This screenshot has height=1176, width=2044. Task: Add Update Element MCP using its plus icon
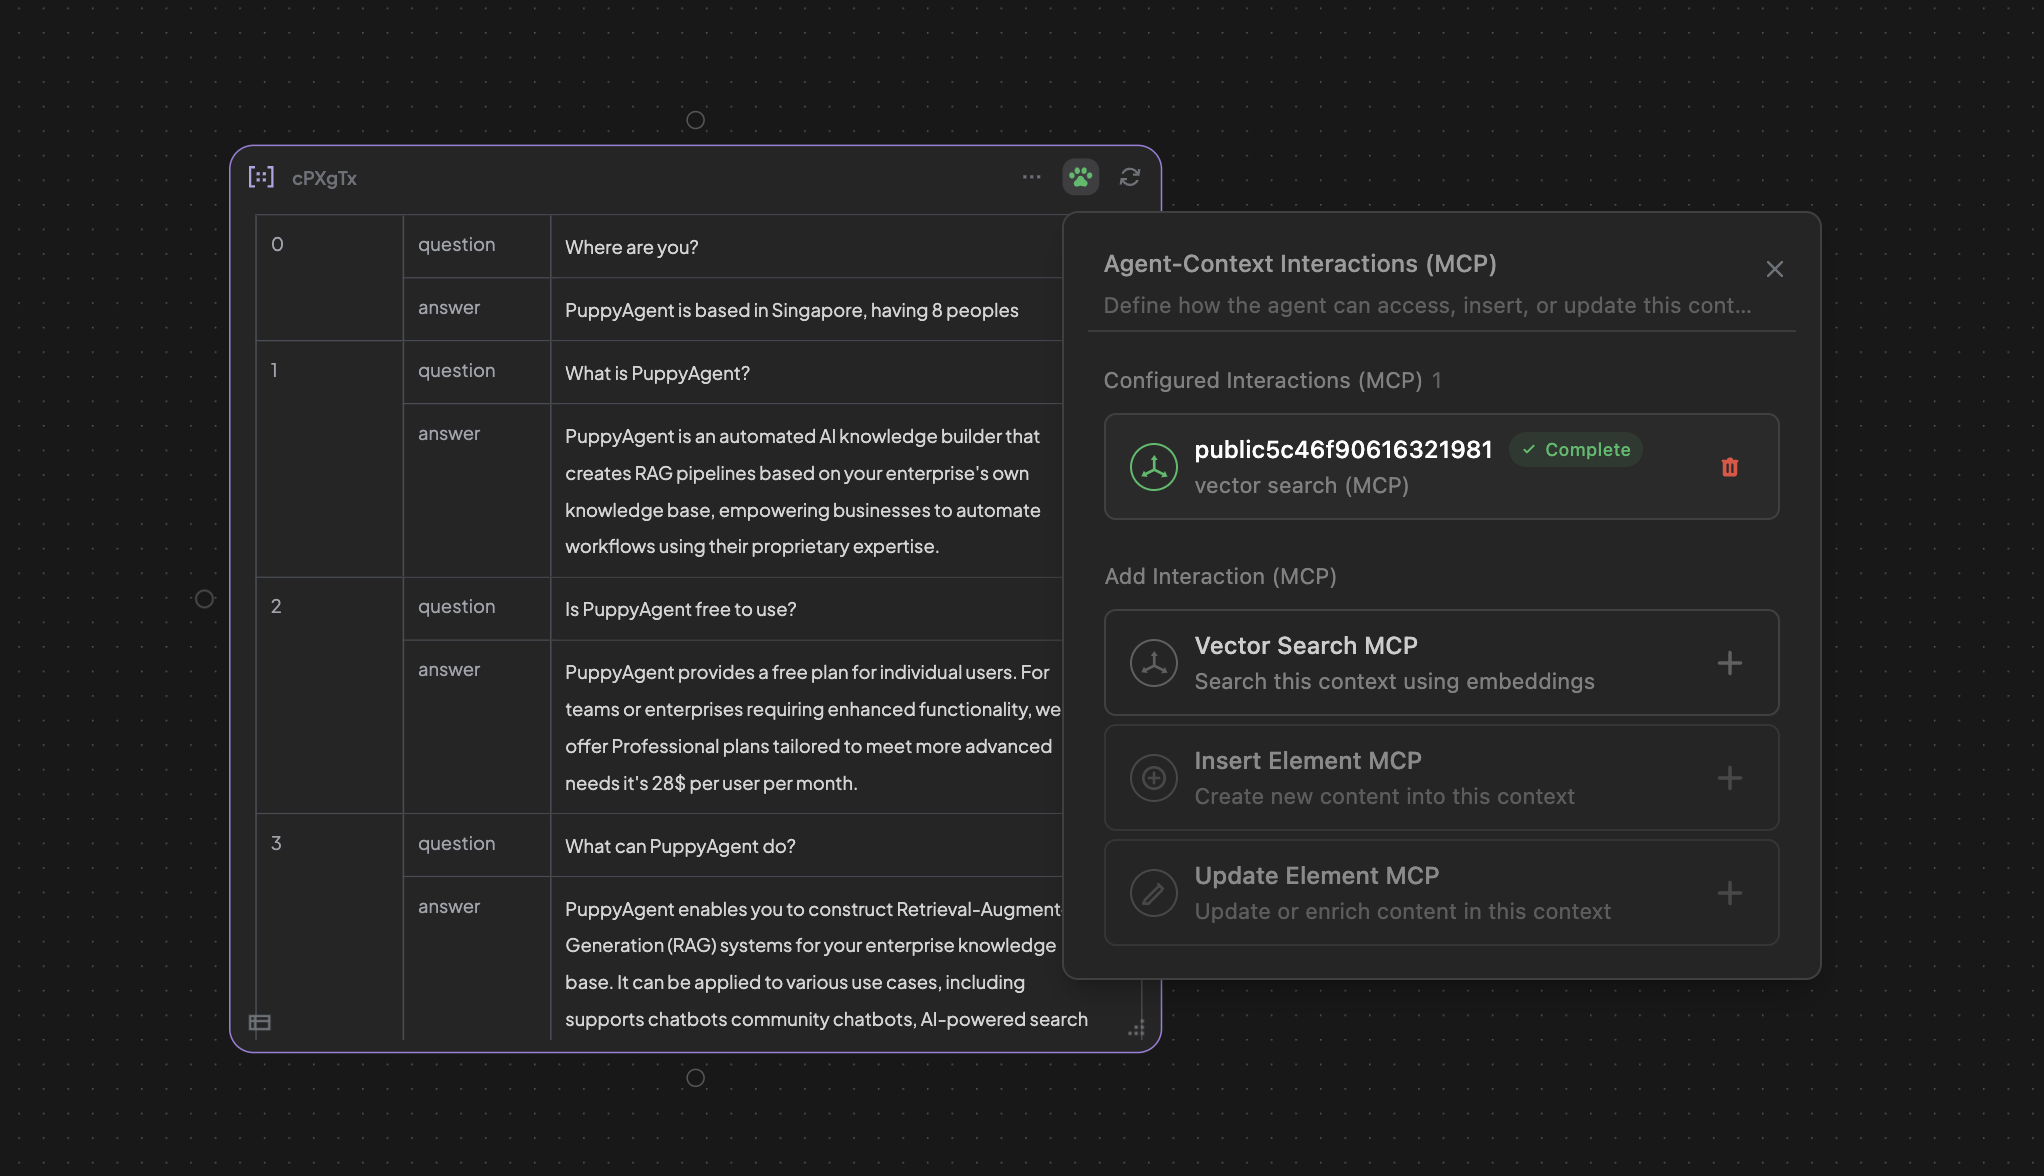click(1729, 893)
